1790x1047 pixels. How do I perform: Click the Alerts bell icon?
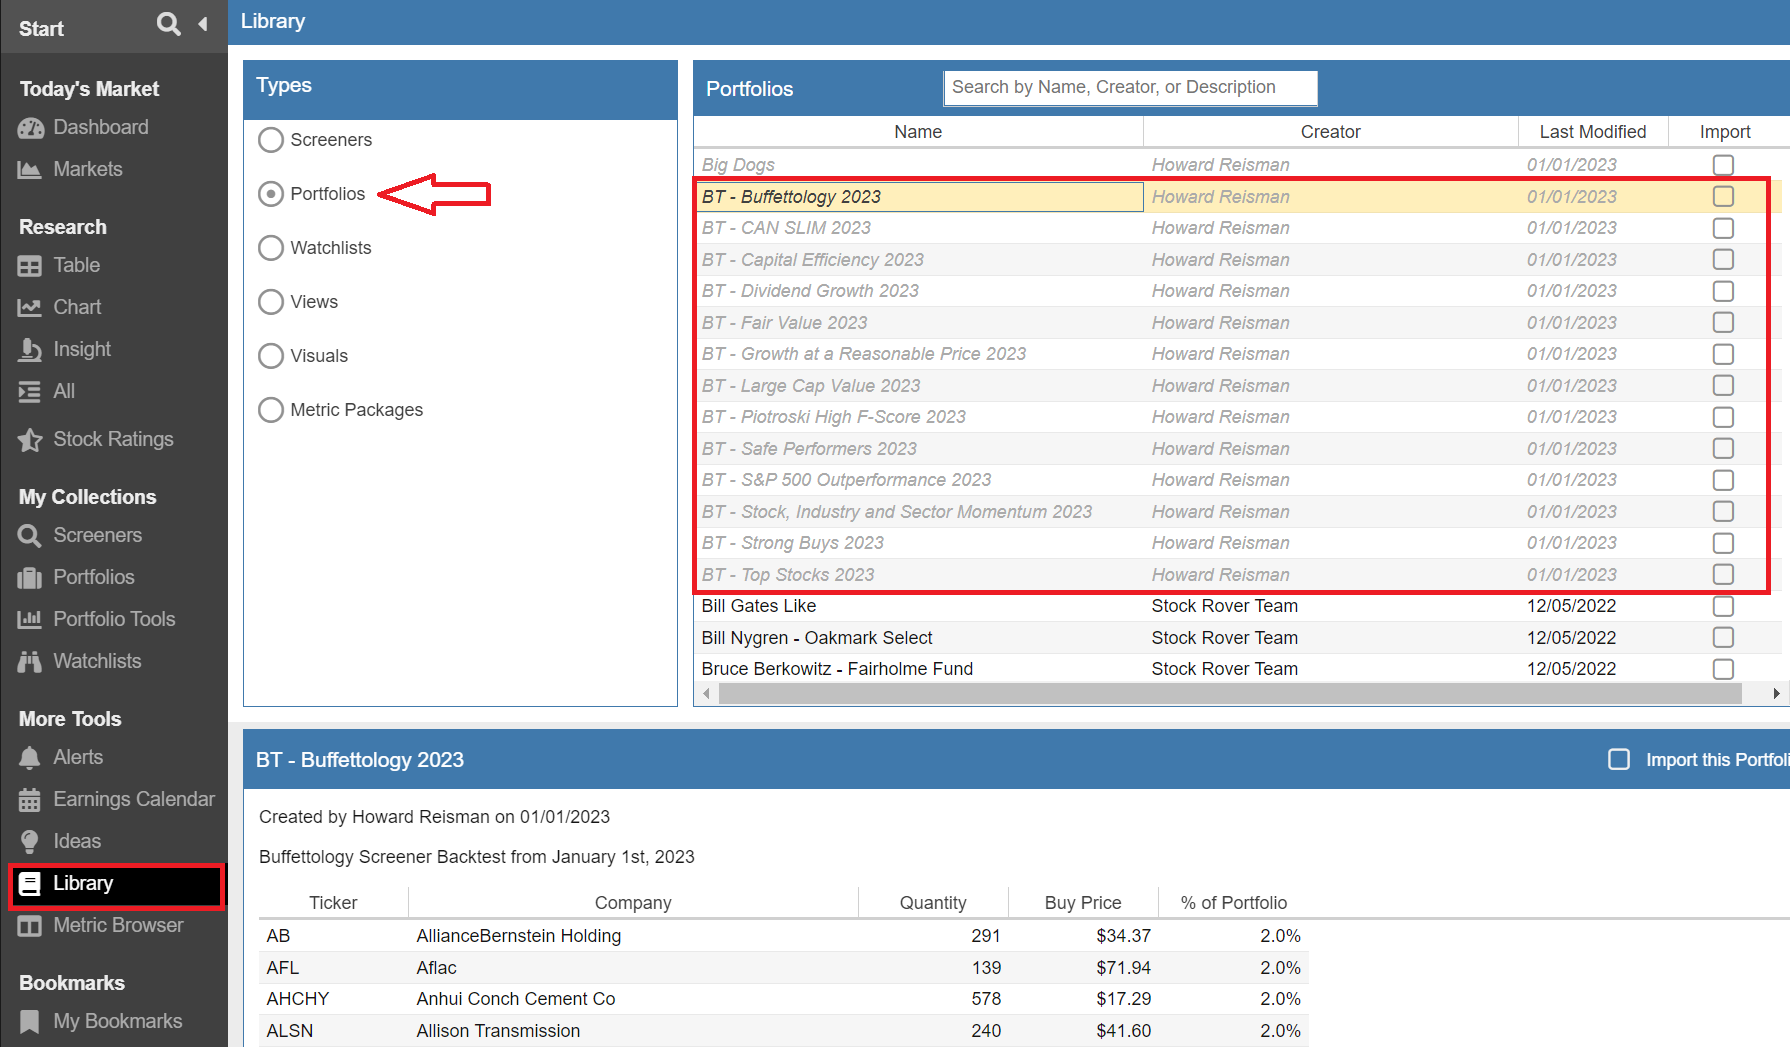(x=30, y=758)
